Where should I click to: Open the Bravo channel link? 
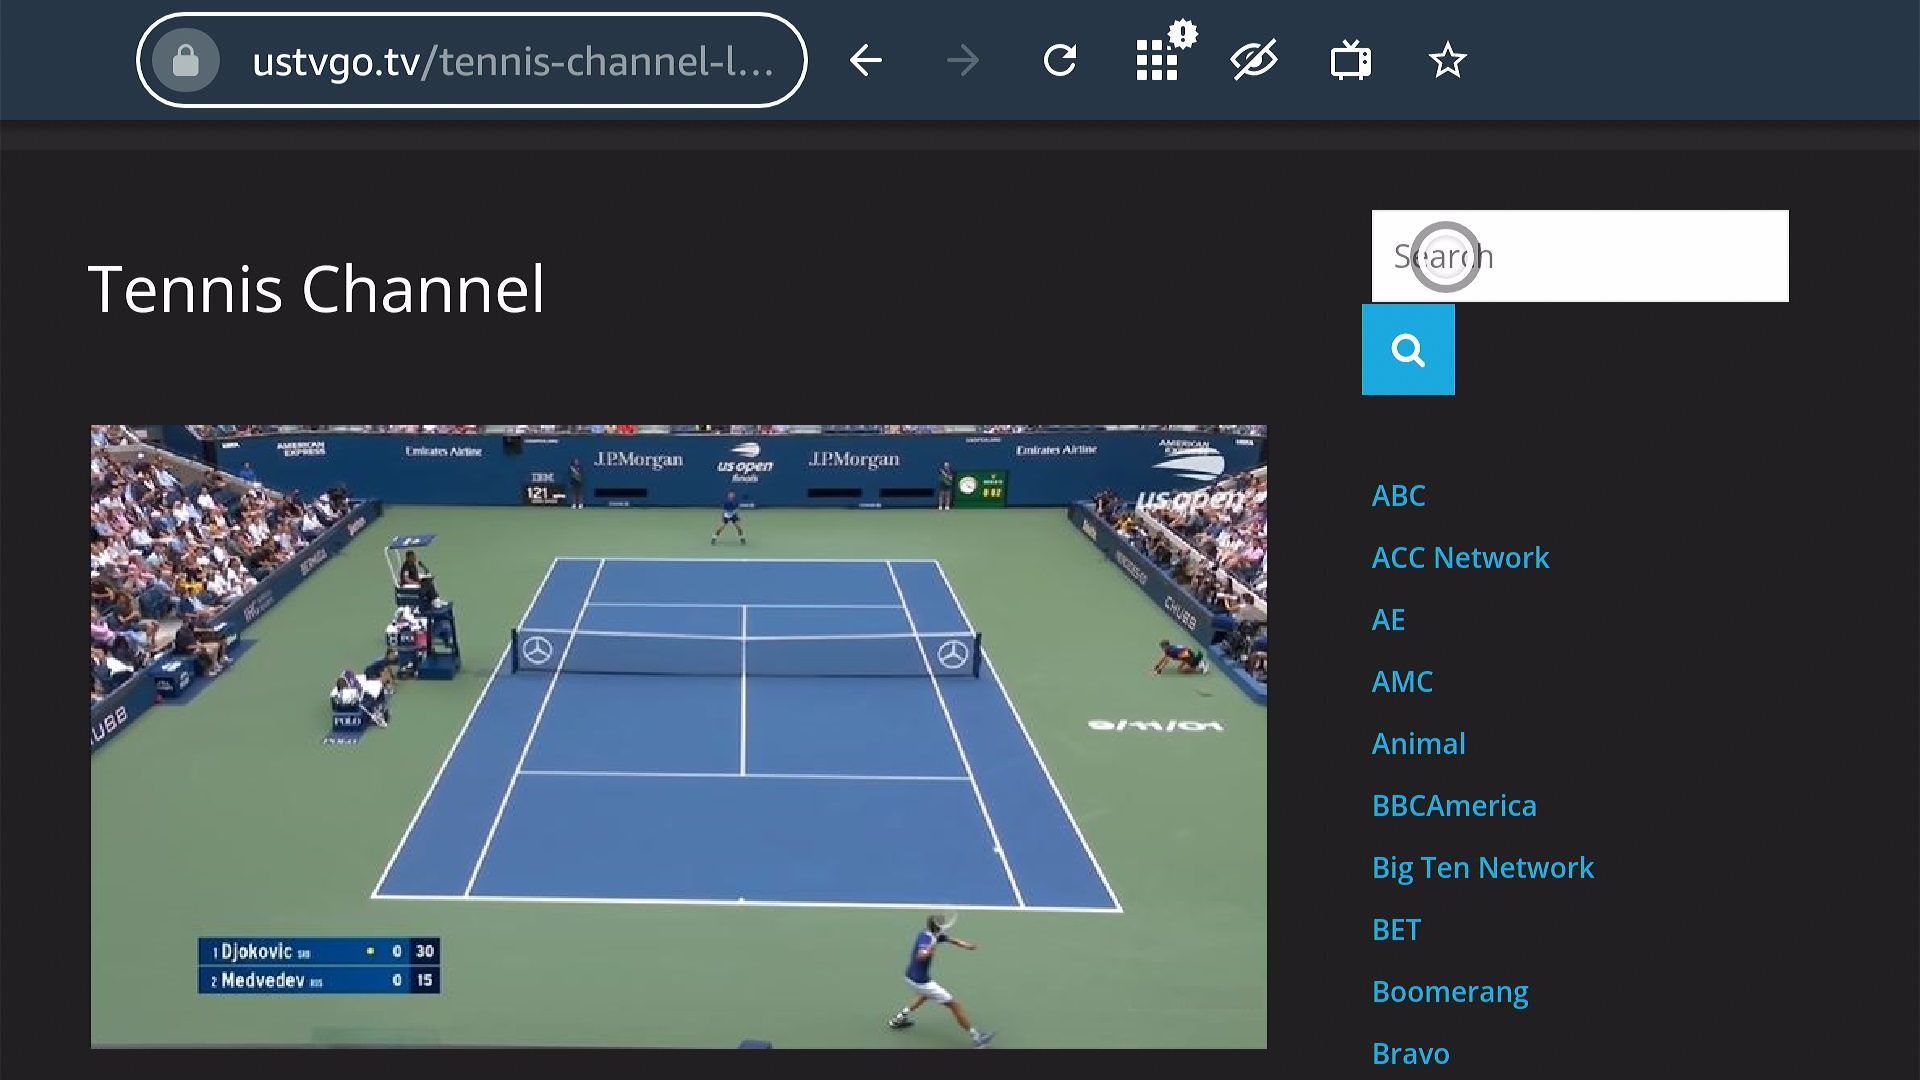point(1410,1054)
